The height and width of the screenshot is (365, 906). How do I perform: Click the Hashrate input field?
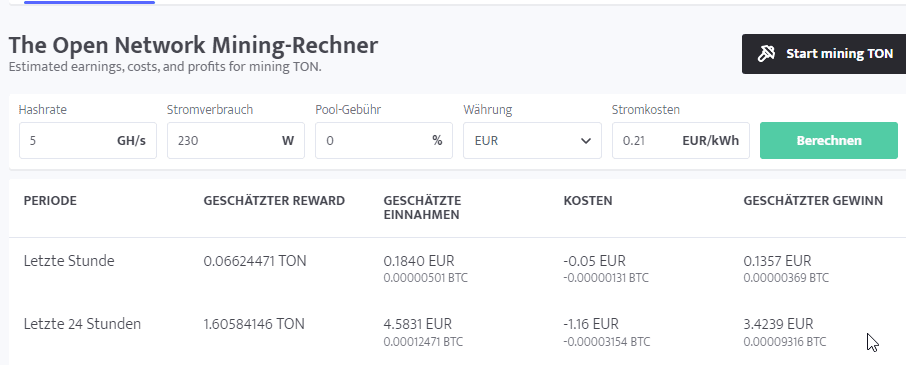pyautogui.click(x=88, y=140)
